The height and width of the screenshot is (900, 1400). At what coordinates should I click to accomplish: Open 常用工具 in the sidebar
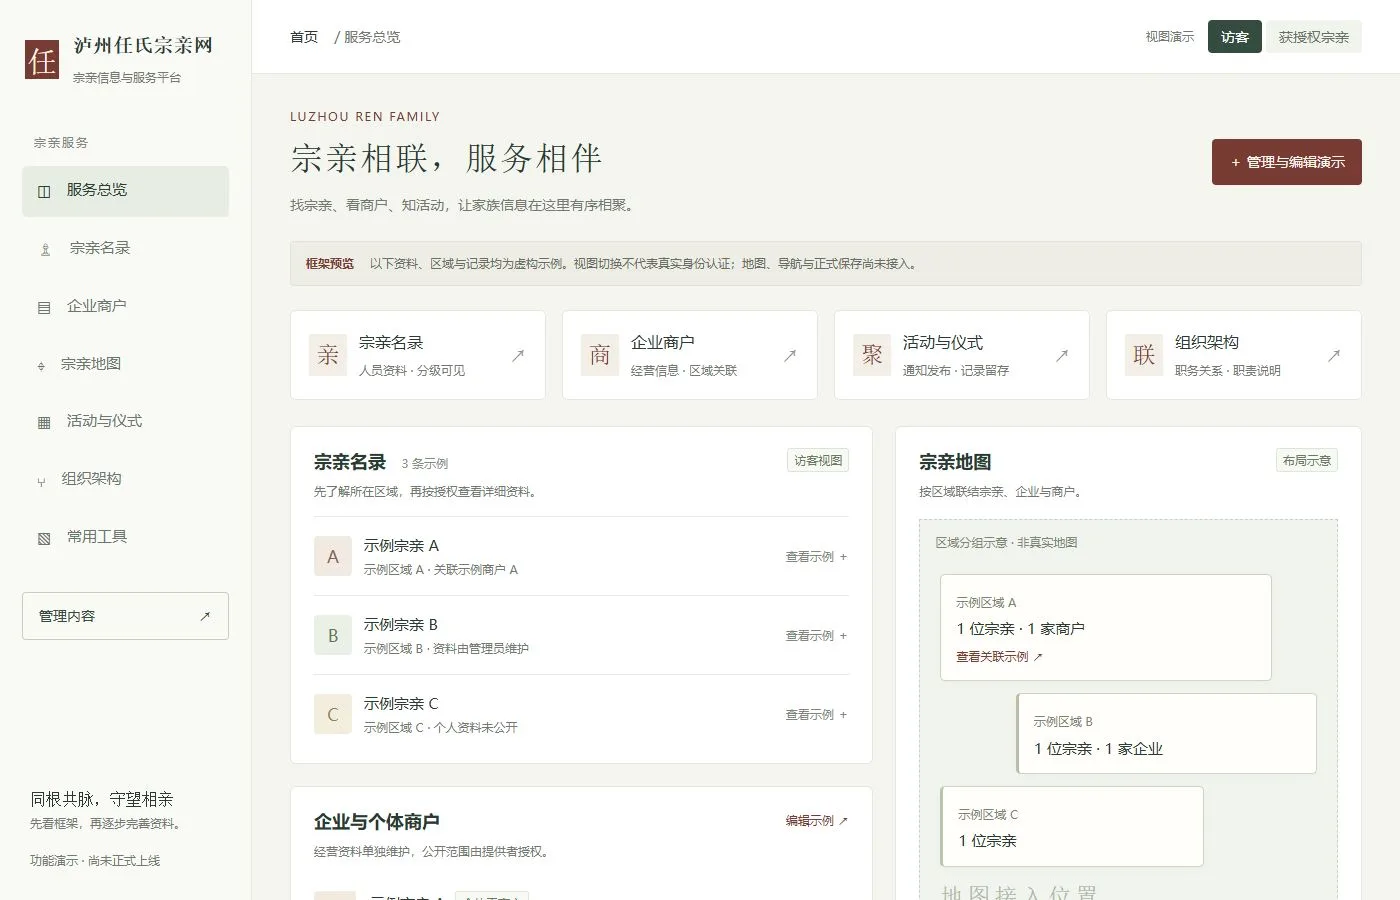coord(126,537)
